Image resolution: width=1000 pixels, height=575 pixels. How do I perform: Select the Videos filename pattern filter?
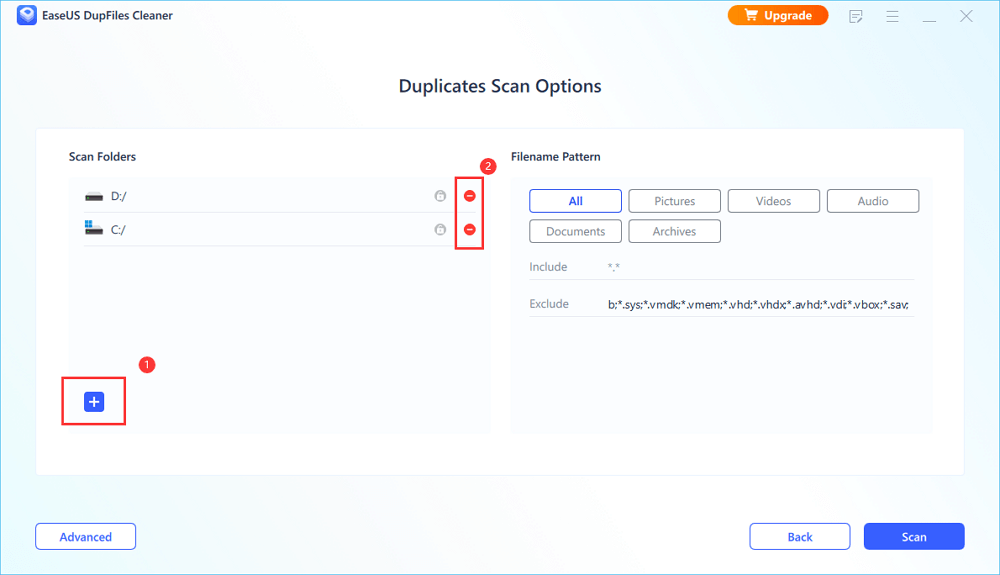coord(774,201)
